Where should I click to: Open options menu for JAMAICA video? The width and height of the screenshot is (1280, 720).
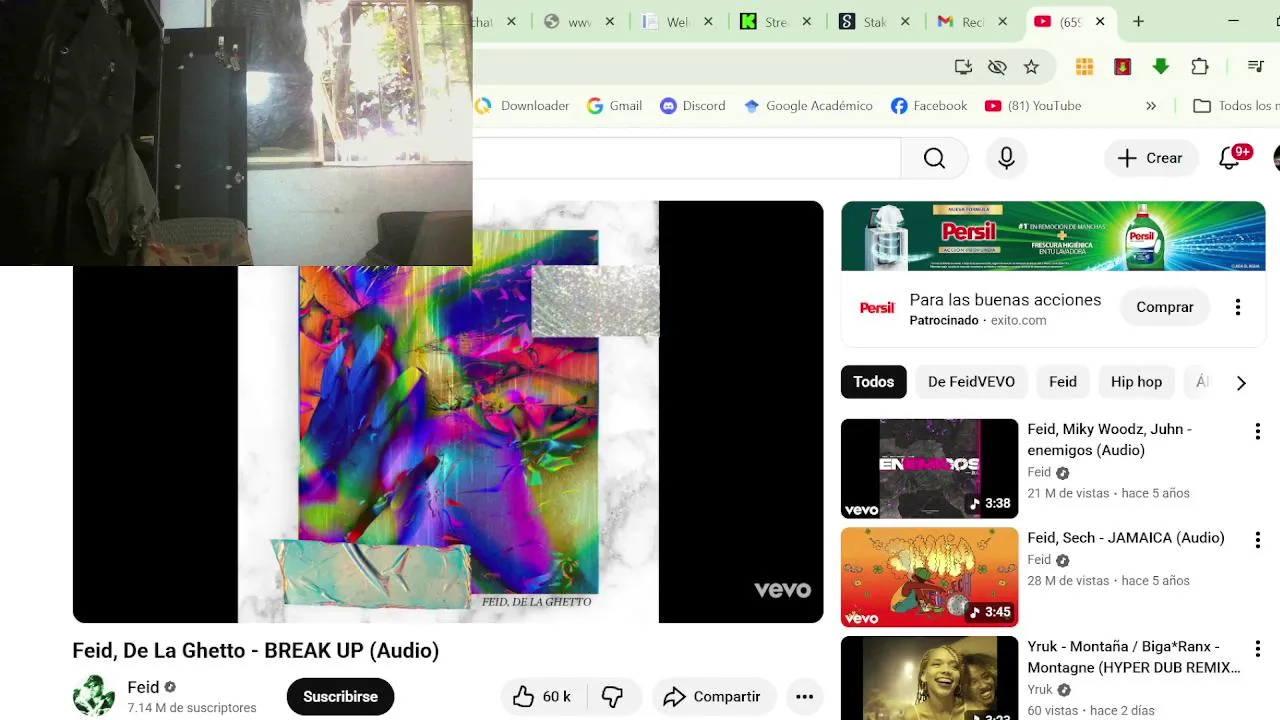(1257, 540)
